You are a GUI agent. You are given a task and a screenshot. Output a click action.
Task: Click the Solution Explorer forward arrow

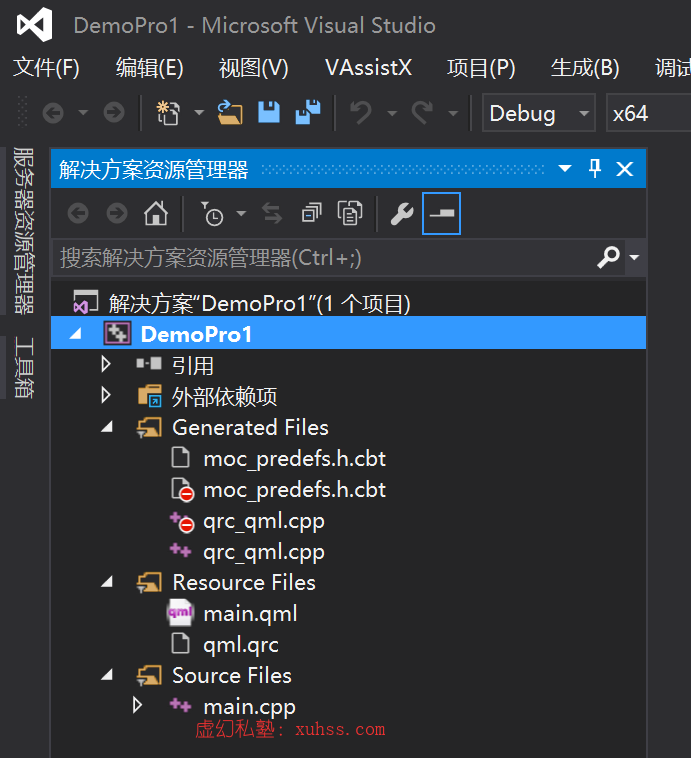(x=117, y=213)
